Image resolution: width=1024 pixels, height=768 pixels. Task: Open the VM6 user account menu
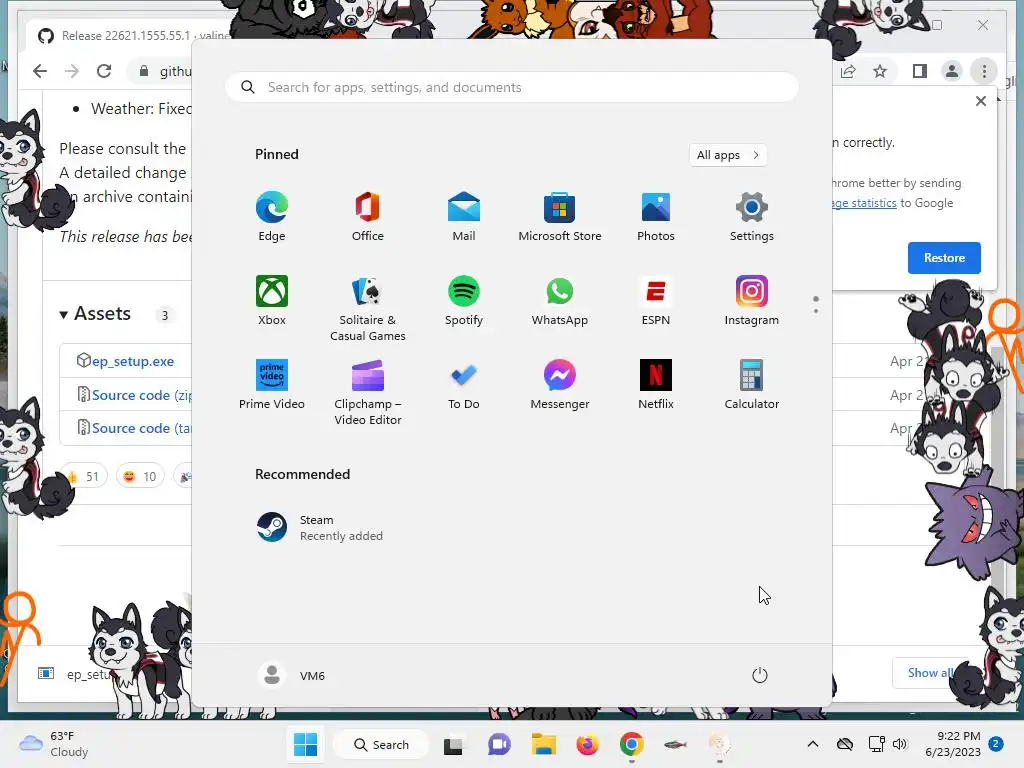tap(292, 675)
